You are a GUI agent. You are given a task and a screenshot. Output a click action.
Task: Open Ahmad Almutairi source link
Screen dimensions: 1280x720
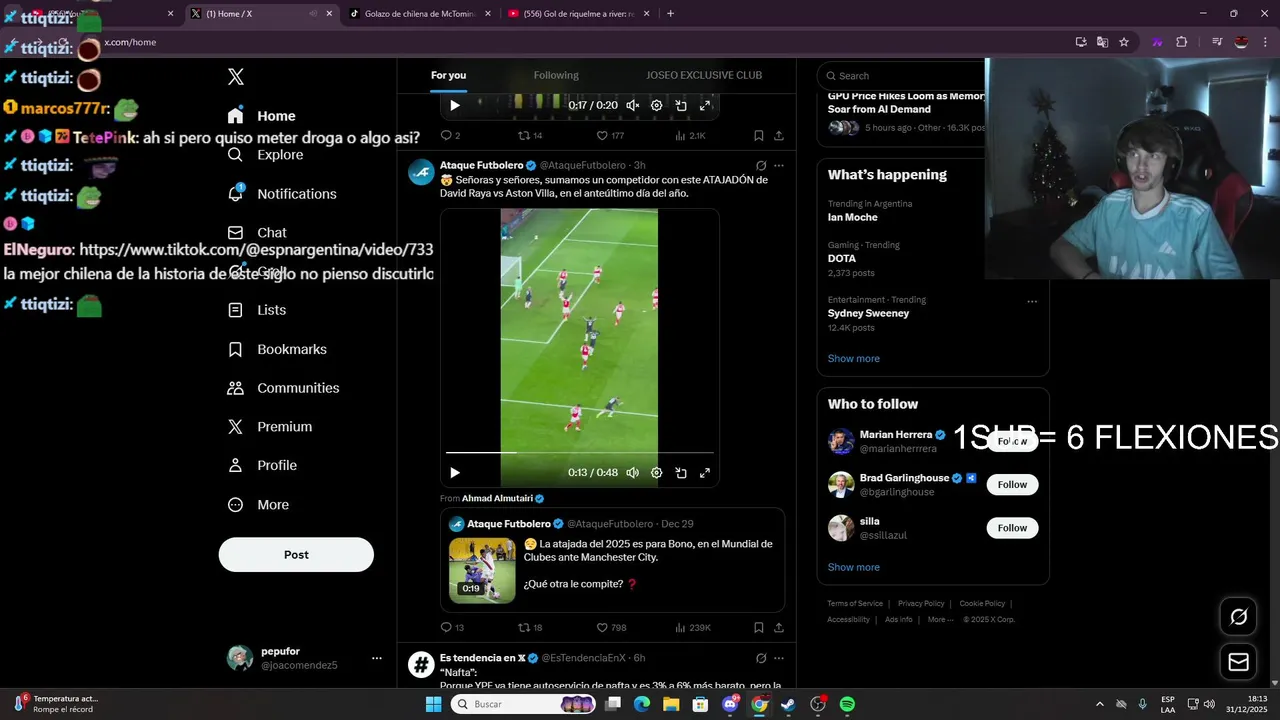pyautogui.click(x=503, y=498)
